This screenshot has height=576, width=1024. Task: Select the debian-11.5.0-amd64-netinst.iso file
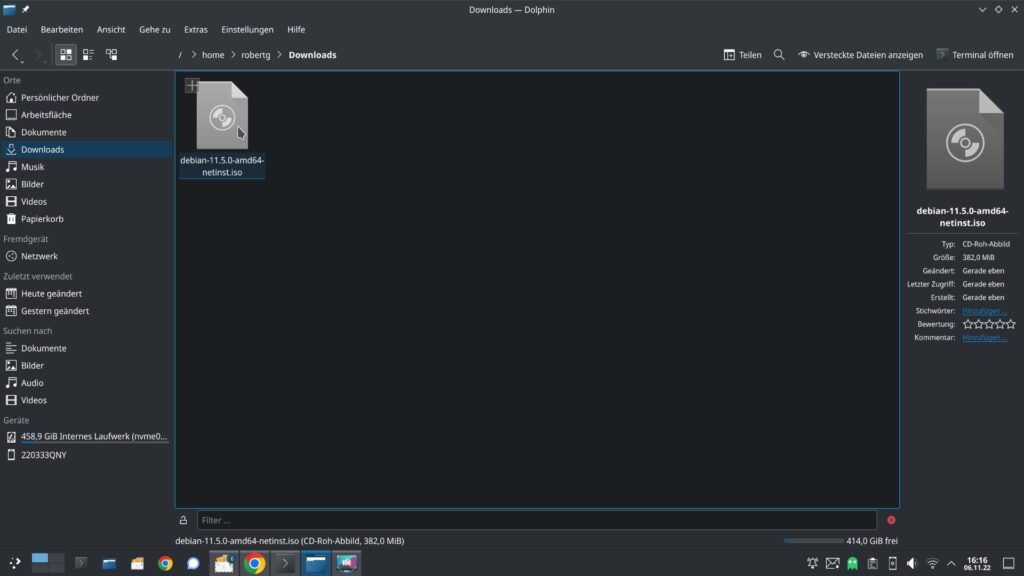(x=222, y=129)
